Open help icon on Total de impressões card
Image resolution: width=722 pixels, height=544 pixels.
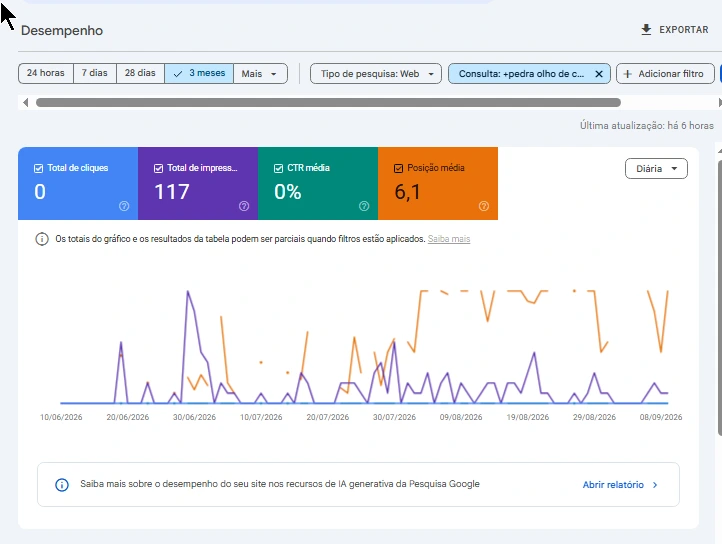pos(244,206)
